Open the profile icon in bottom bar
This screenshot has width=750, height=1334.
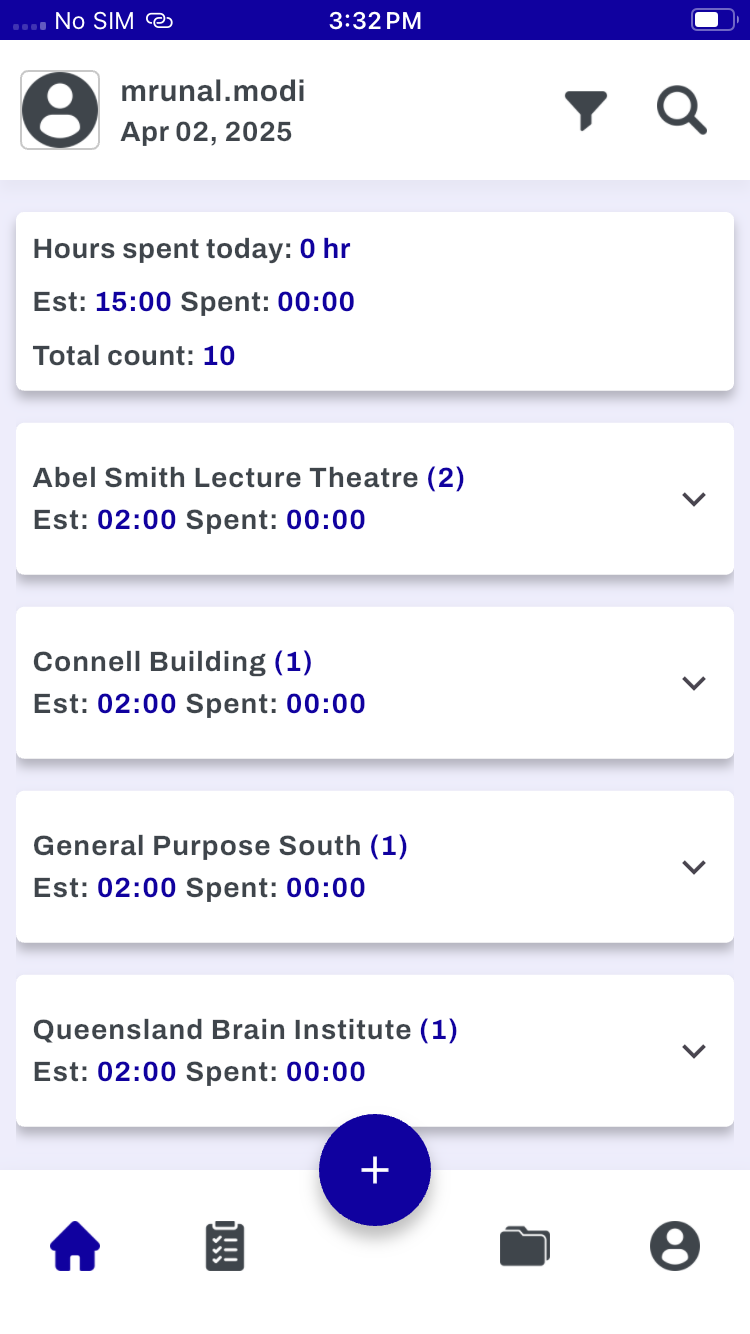[x=675, y=1246]
